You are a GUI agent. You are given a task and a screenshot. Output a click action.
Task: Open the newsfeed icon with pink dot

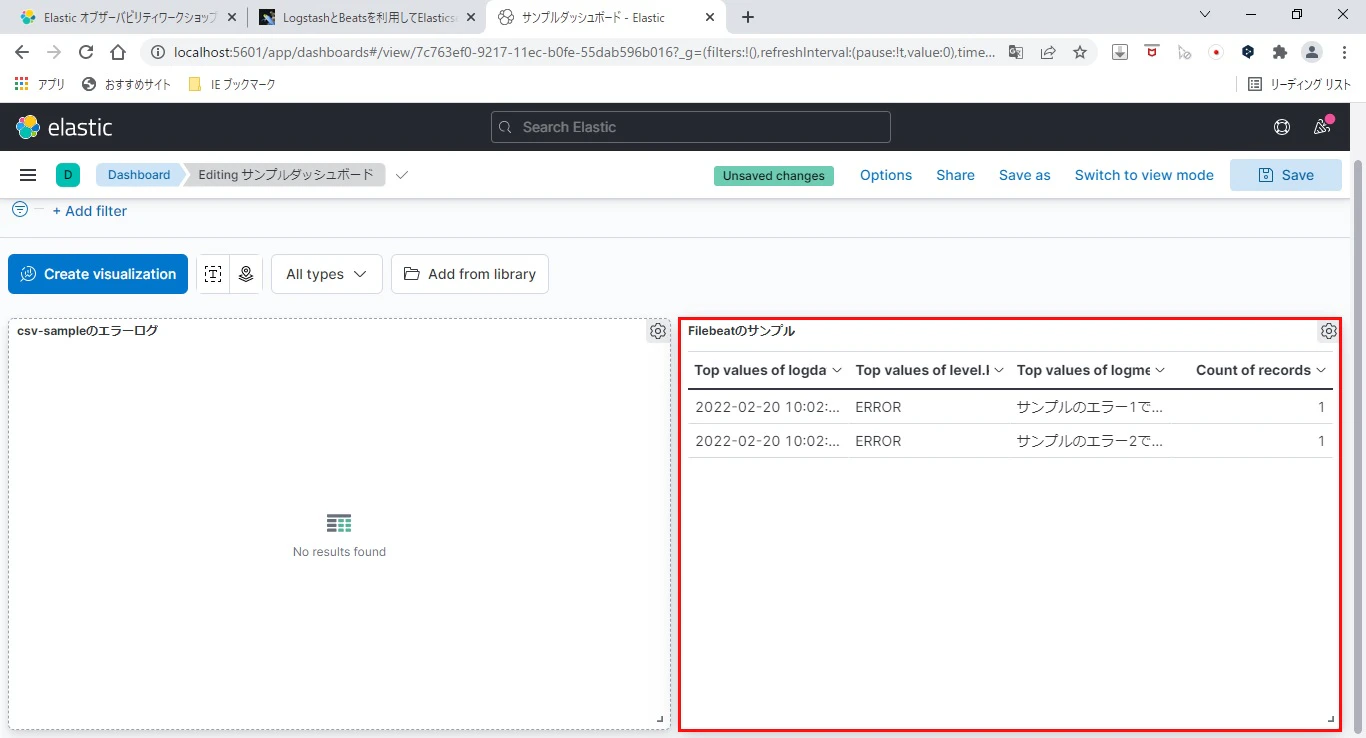[1322, 126]
